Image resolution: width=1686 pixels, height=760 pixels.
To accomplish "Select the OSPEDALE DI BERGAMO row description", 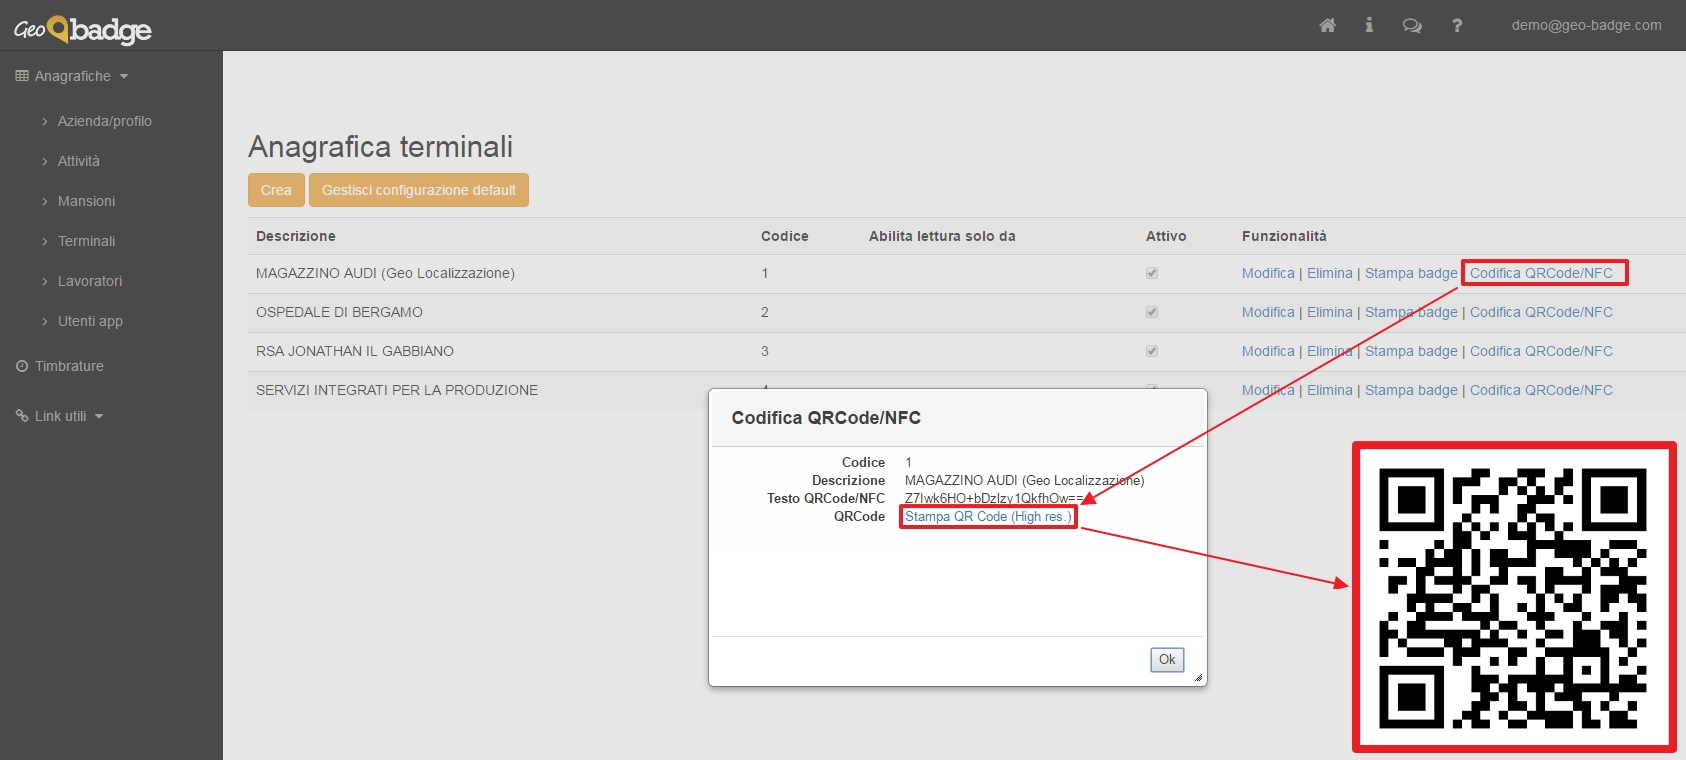I will click(x=339, y=312).
